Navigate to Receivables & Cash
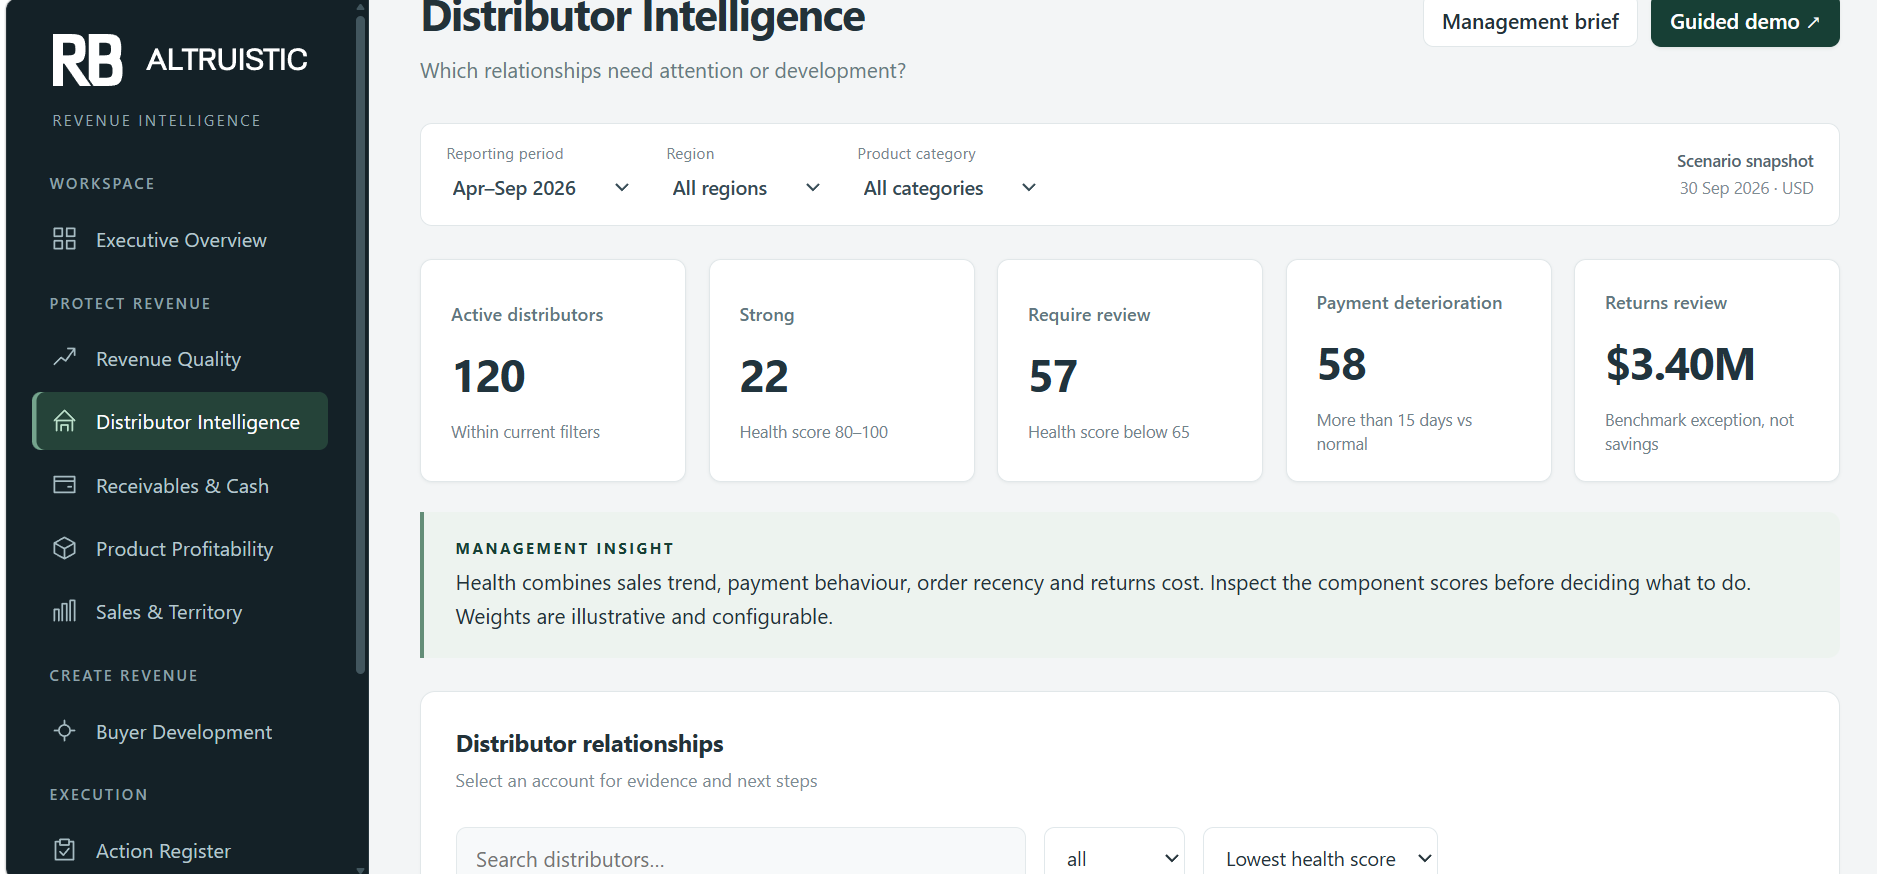Image resolution: width=1877 pixels, height=874 pixels. coord(181,486)
